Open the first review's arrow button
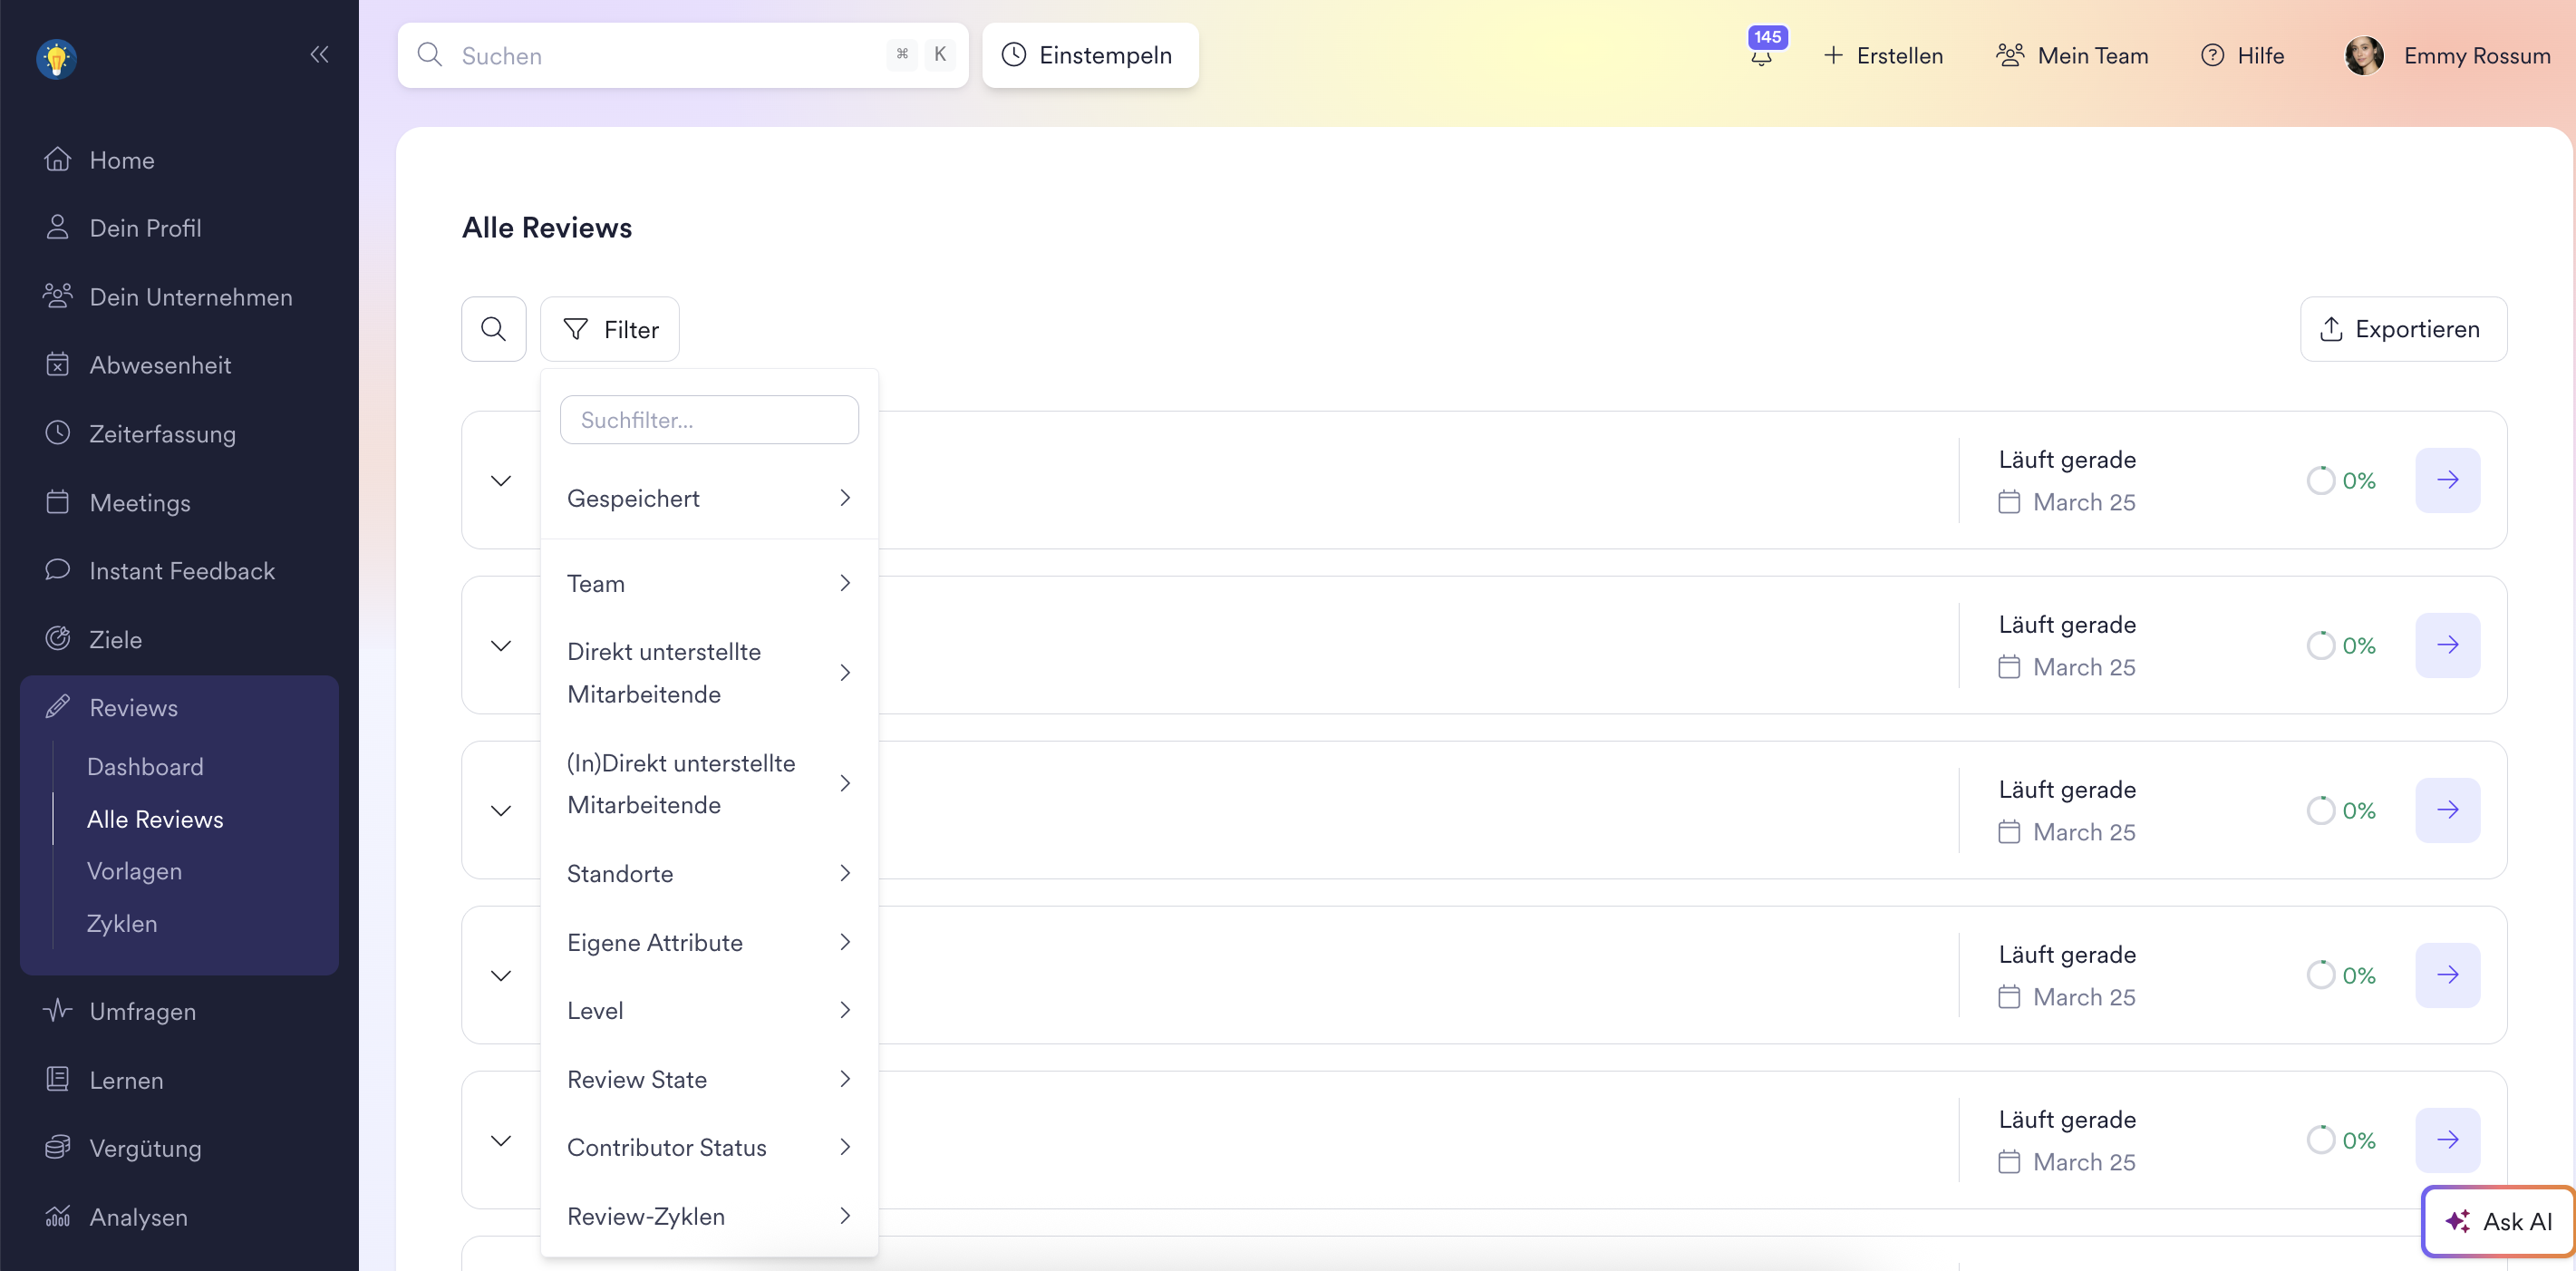 pyautogui.click(x=2447, y=480)
